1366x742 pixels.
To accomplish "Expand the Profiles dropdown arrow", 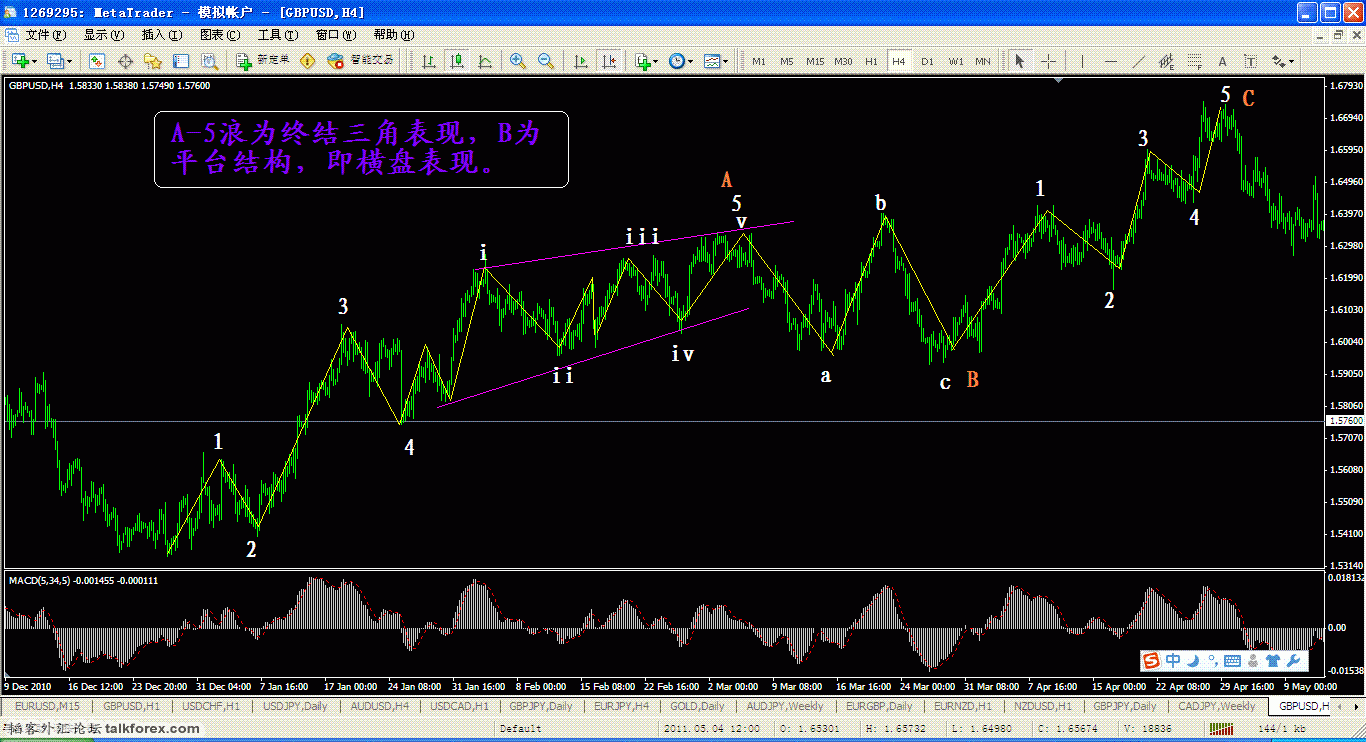I will click(69, 61).
